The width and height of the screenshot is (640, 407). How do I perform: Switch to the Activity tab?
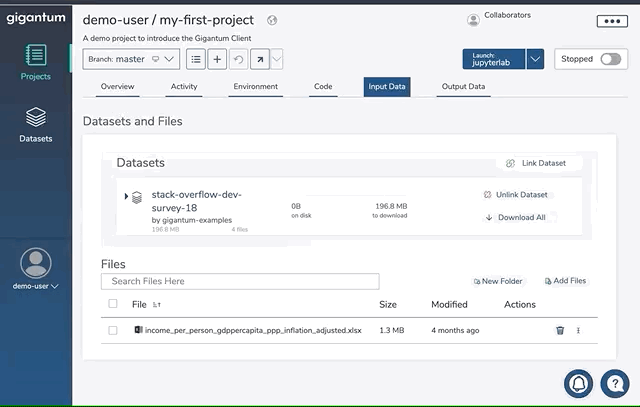click(184, 87)
